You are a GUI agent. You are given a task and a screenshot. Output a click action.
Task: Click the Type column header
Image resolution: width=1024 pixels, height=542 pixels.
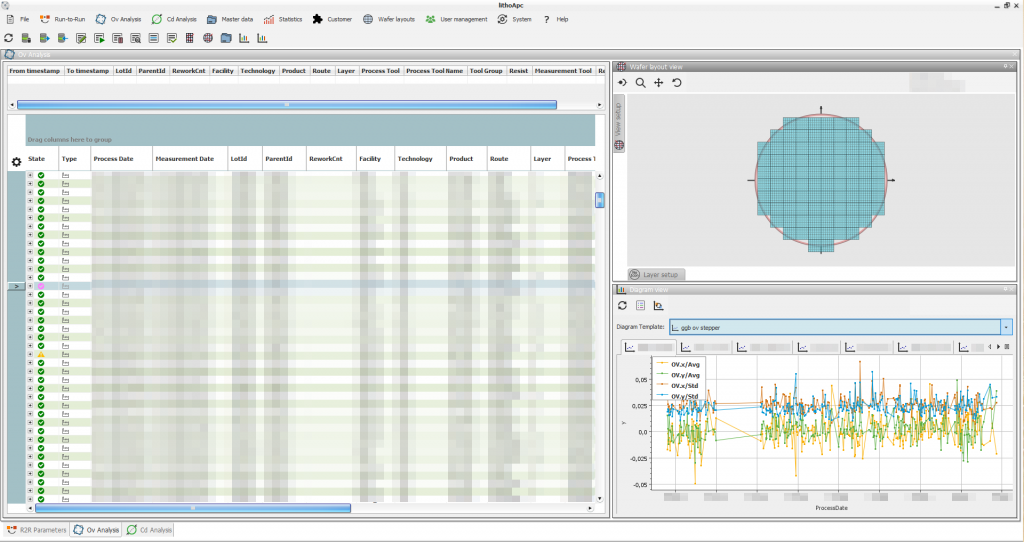[74, 159]
